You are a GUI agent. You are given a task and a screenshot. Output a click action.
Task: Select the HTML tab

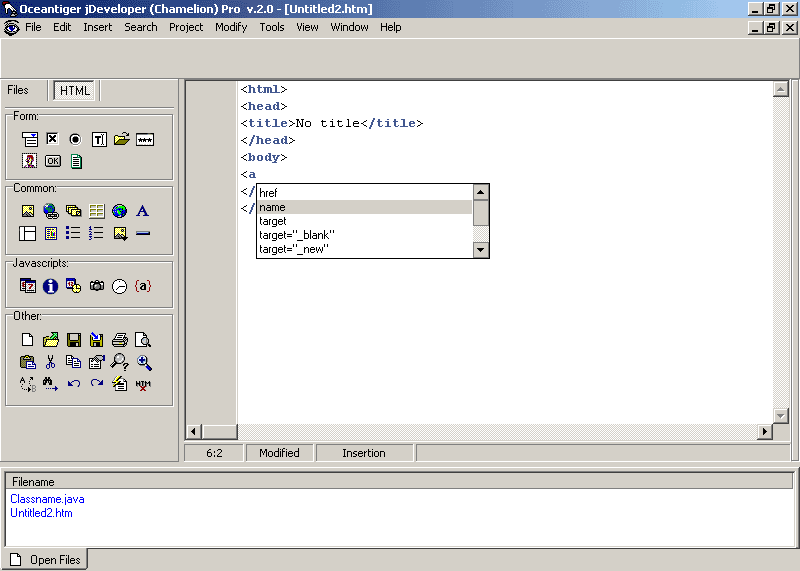tap(74, 91)
